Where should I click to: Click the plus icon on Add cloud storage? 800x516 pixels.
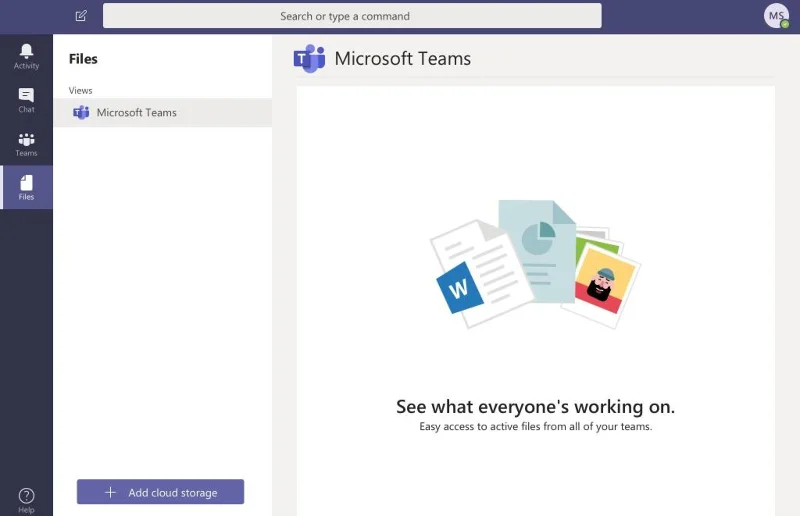110,493
